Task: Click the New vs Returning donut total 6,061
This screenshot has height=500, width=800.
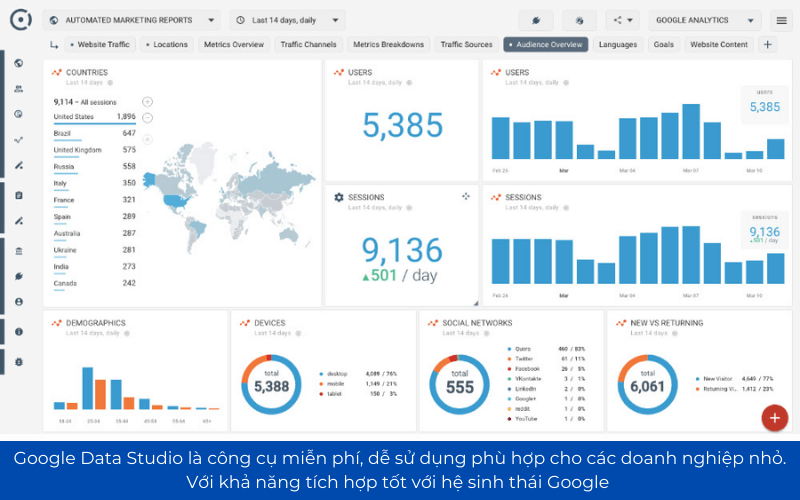Action: (647, 384)
